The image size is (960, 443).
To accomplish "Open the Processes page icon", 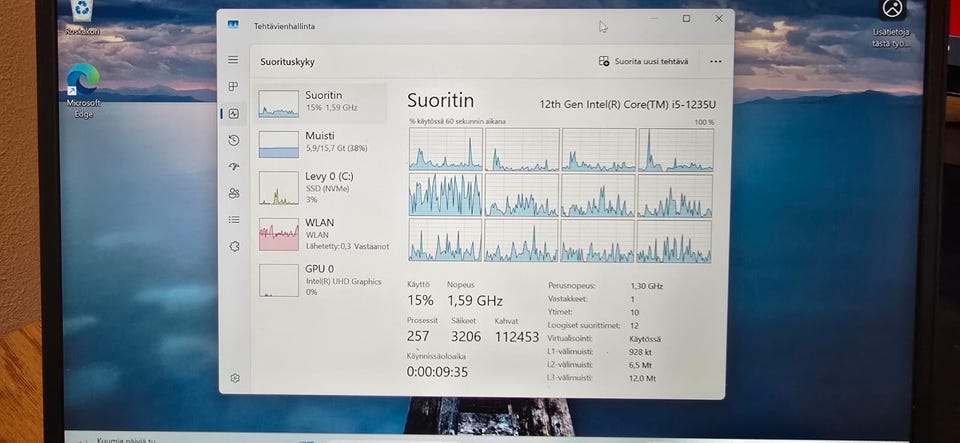I will [233, 86].
